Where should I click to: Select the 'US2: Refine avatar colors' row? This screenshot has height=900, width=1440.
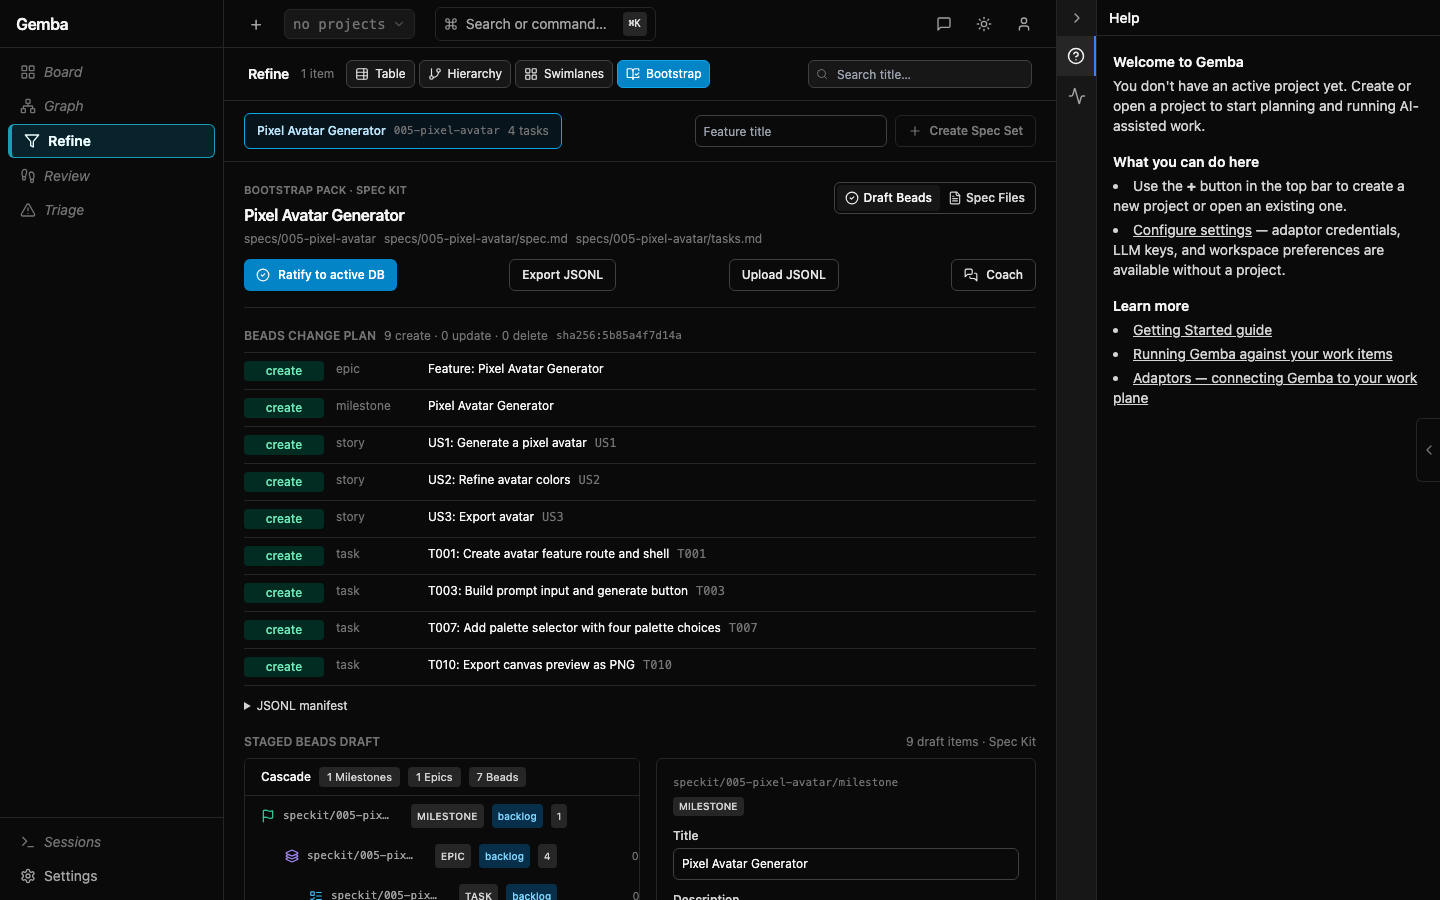tap(640, 481)
